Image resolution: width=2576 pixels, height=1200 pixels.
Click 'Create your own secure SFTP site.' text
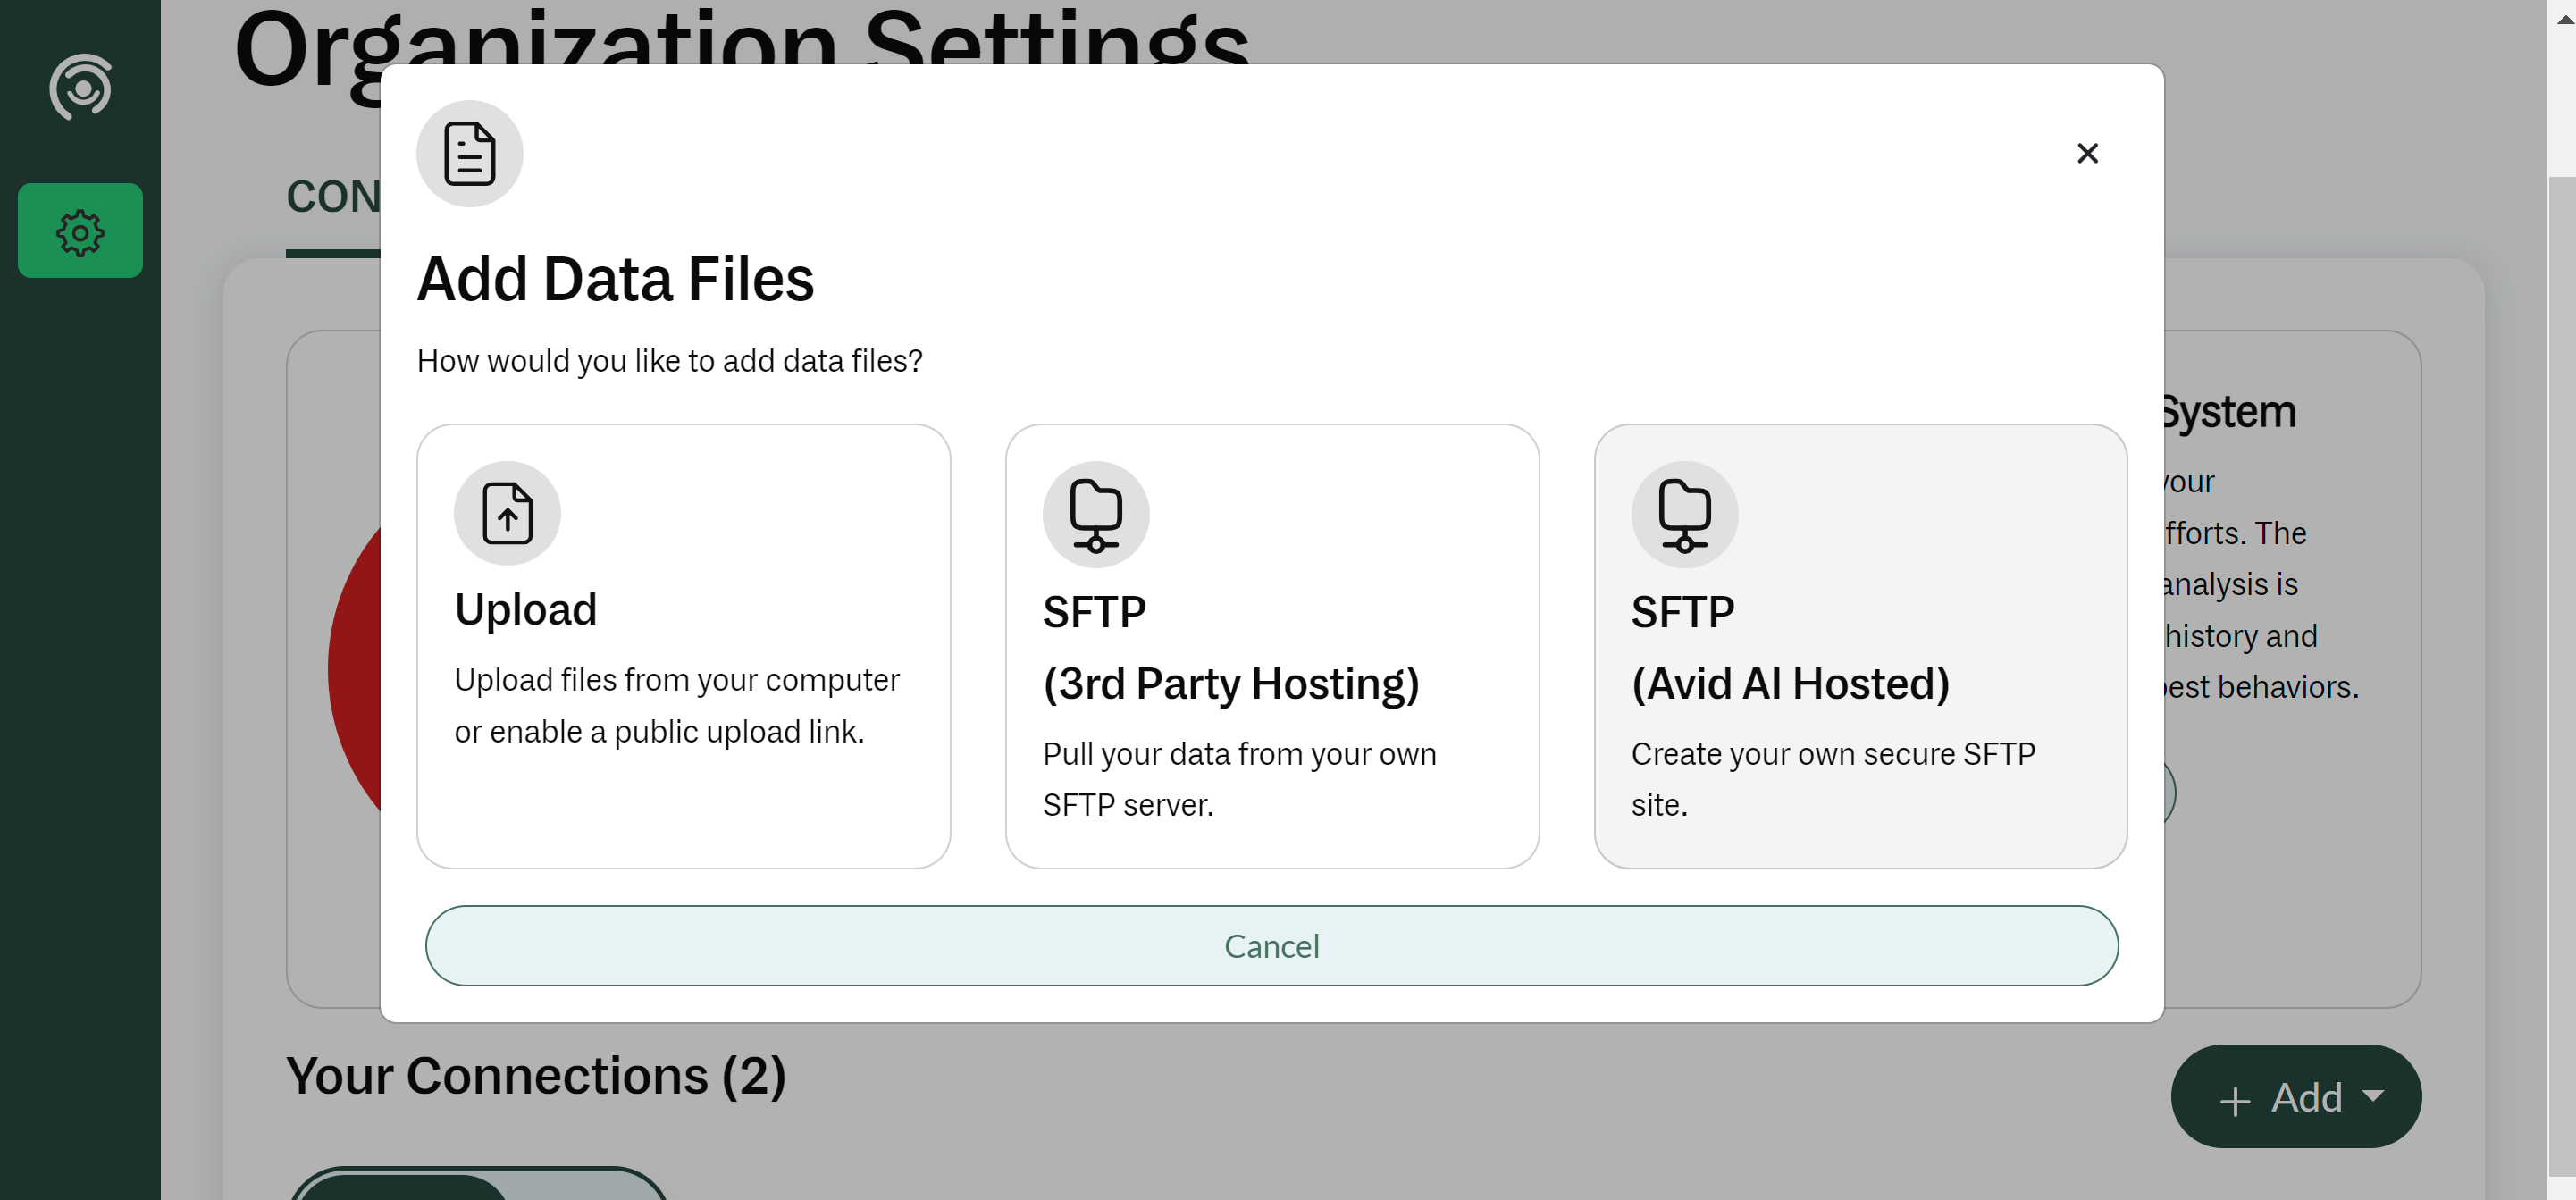tap(1833, 779)
